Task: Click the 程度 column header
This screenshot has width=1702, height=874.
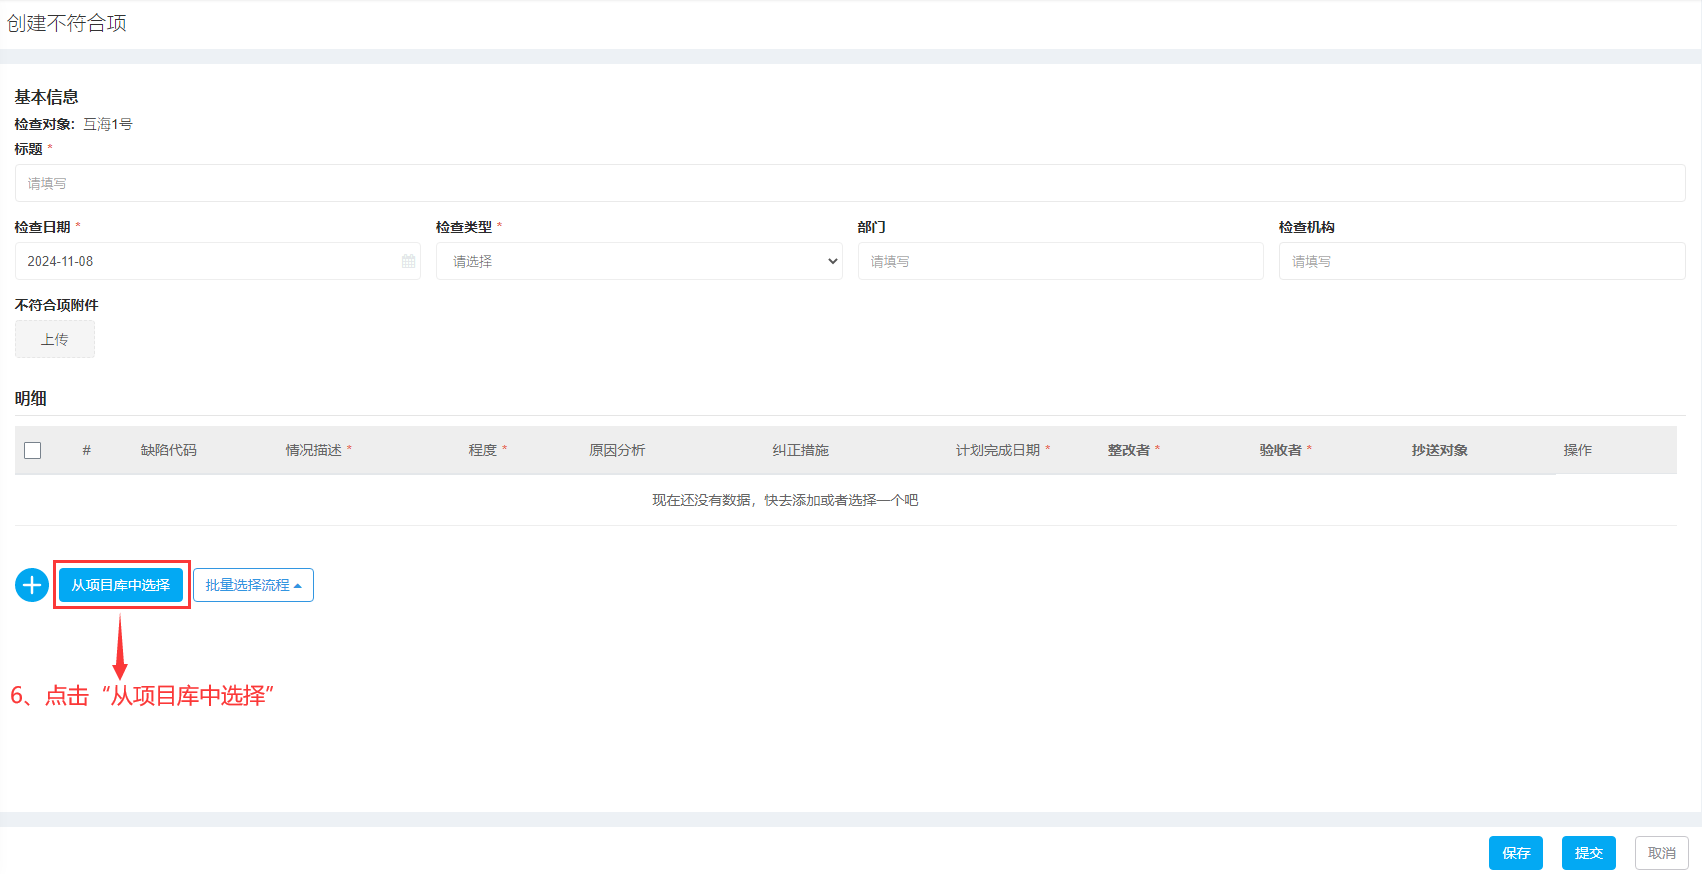Action: pyautogui.click(x=483, y=450)
